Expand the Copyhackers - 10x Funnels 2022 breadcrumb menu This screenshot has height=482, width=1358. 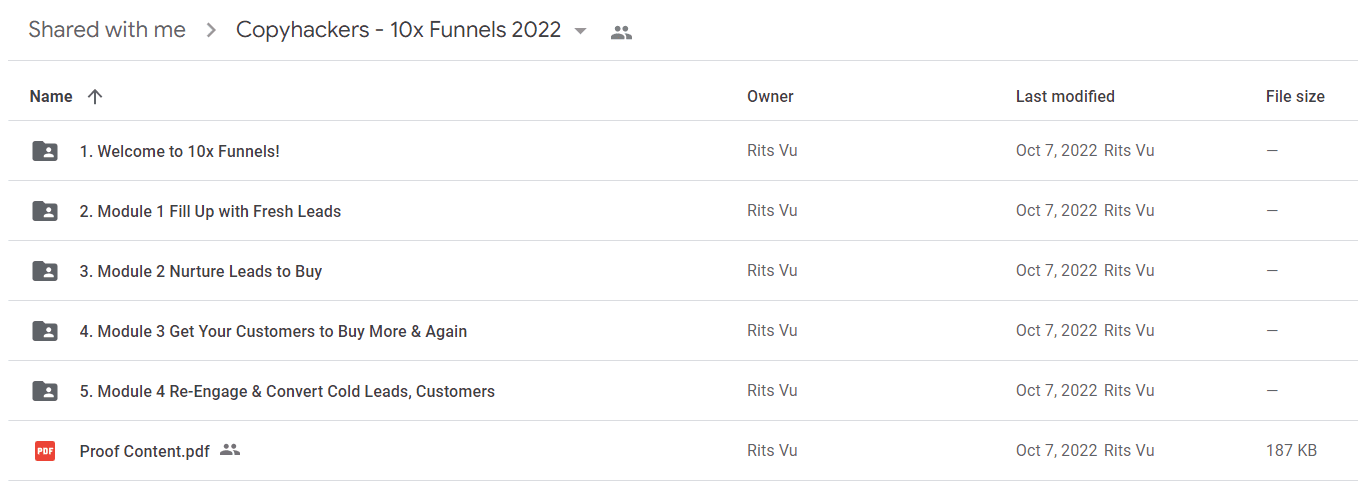click(x=411, y=30)
